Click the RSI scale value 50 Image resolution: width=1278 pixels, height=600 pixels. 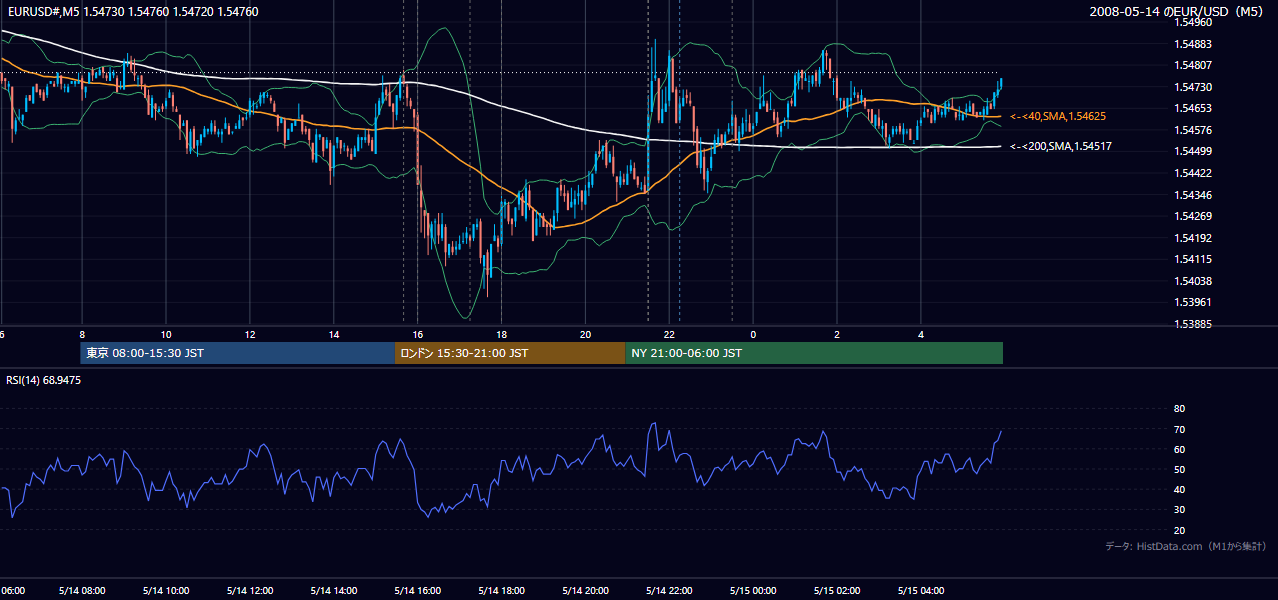click(1179, 470)
